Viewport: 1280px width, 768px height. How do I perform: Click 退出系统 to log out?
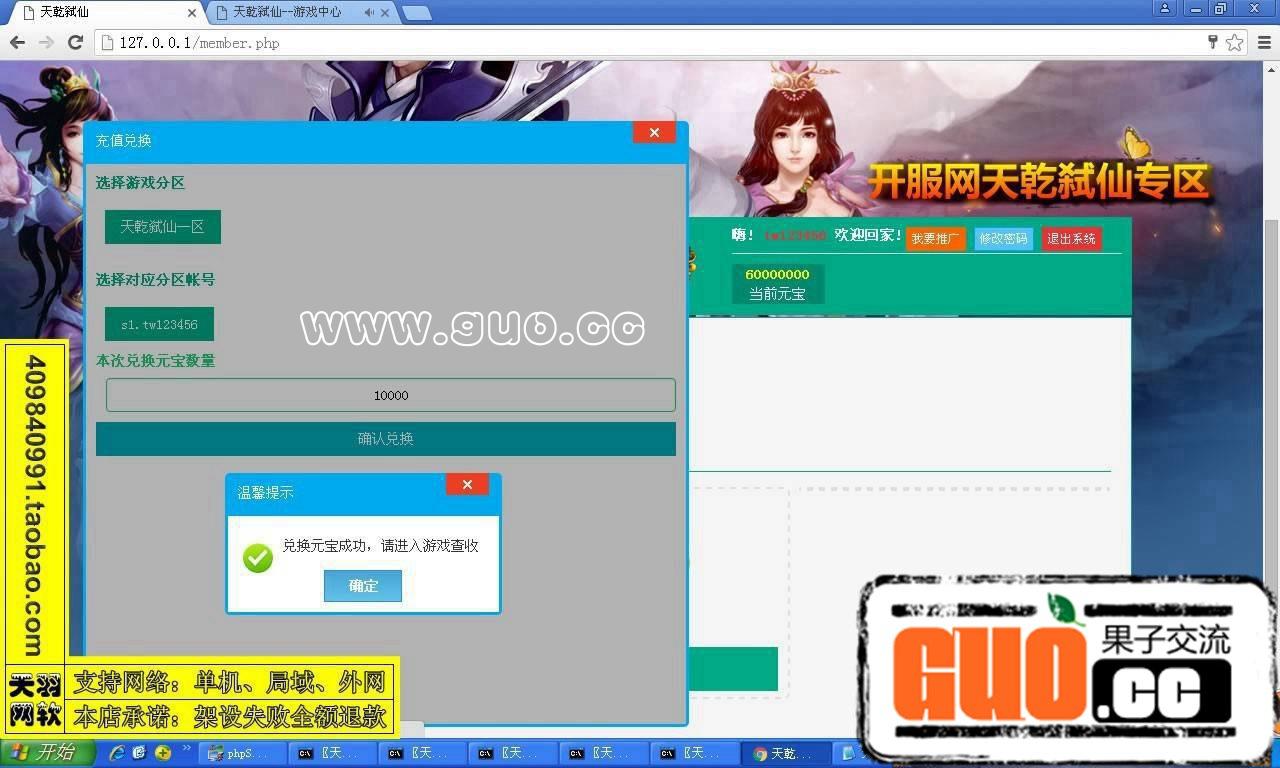(x=1071, y=239)
